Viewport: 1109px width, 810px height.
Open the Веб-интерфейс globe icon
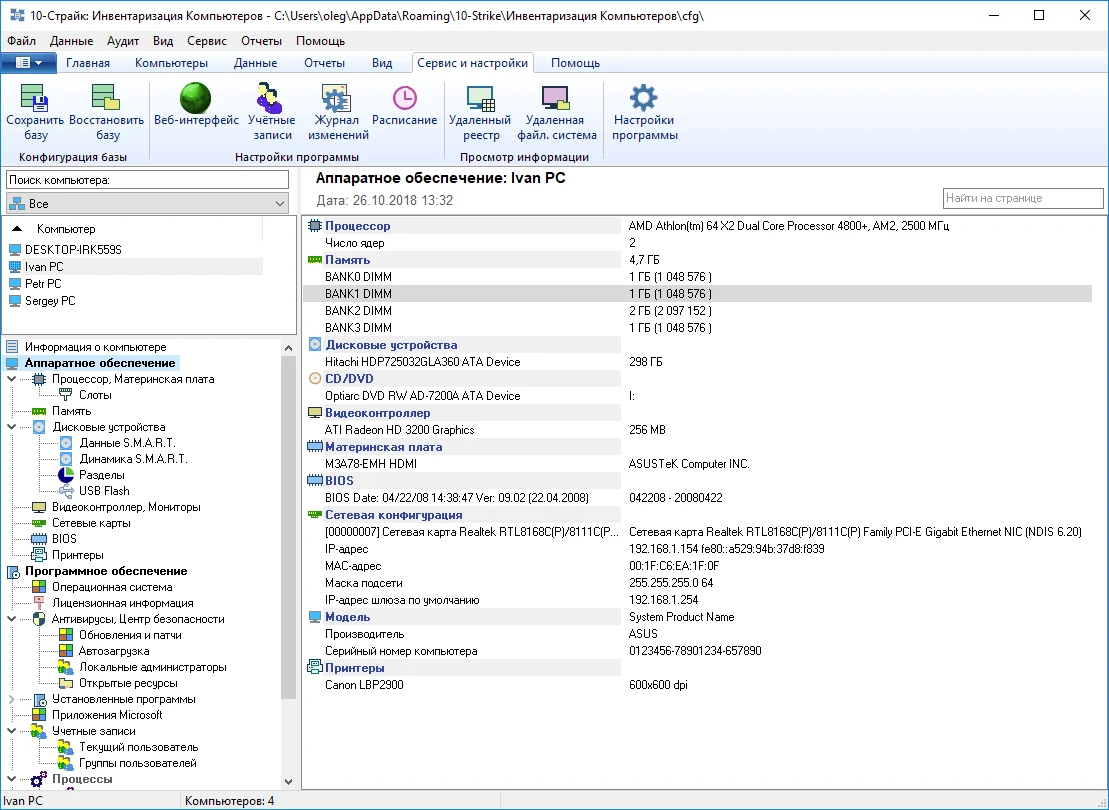(196, 98)
